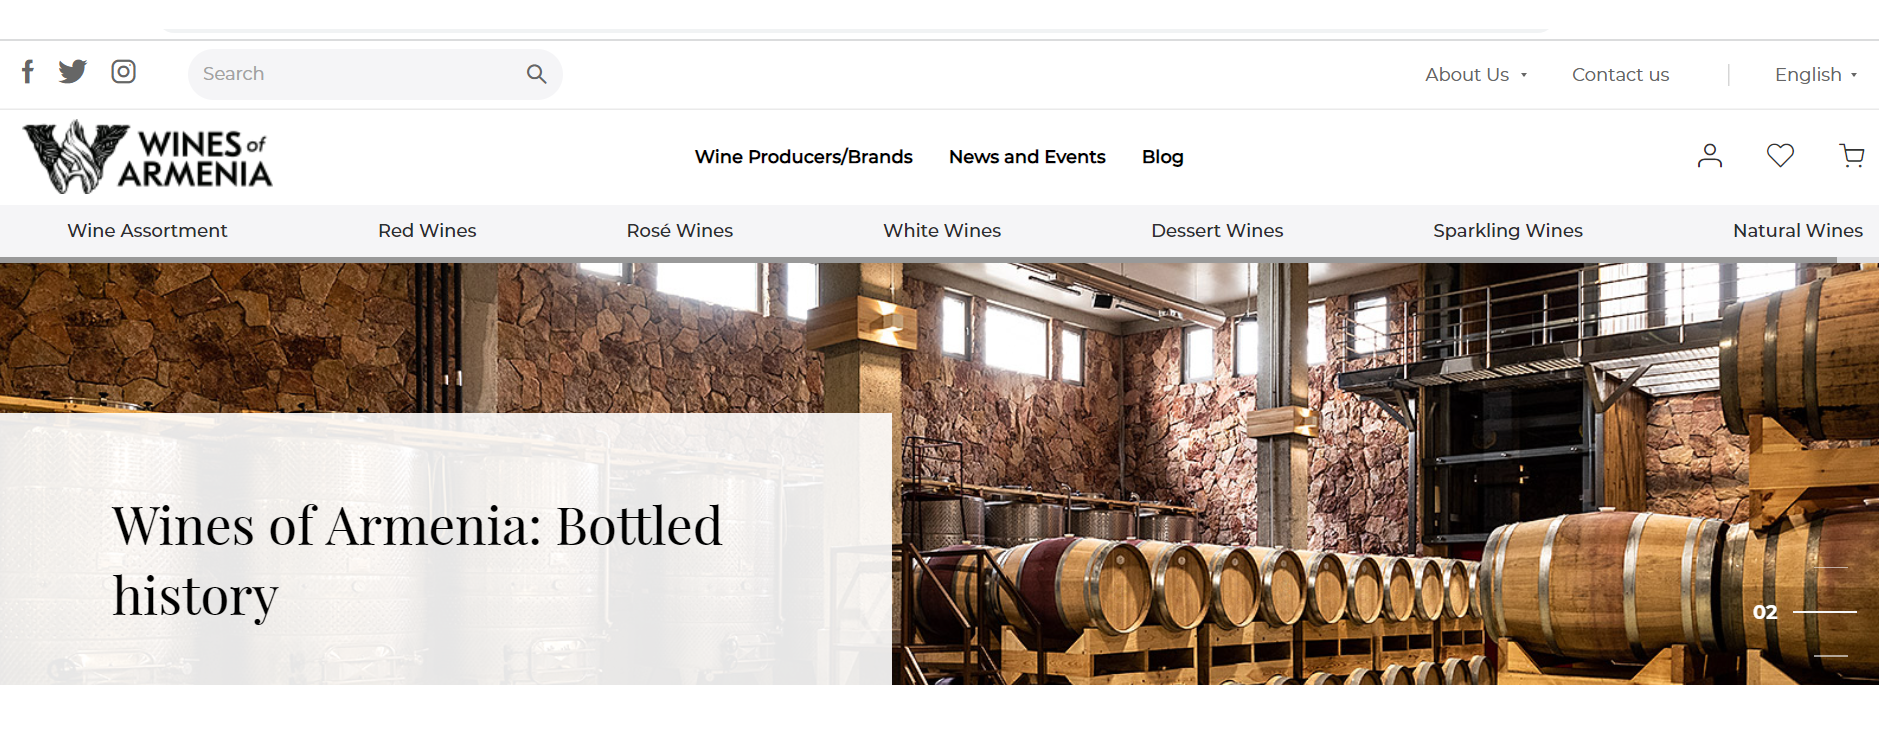The height and width of the screenshot is (735, 1884).
Task: Select the Red Wines category
Action: point(427,231)
